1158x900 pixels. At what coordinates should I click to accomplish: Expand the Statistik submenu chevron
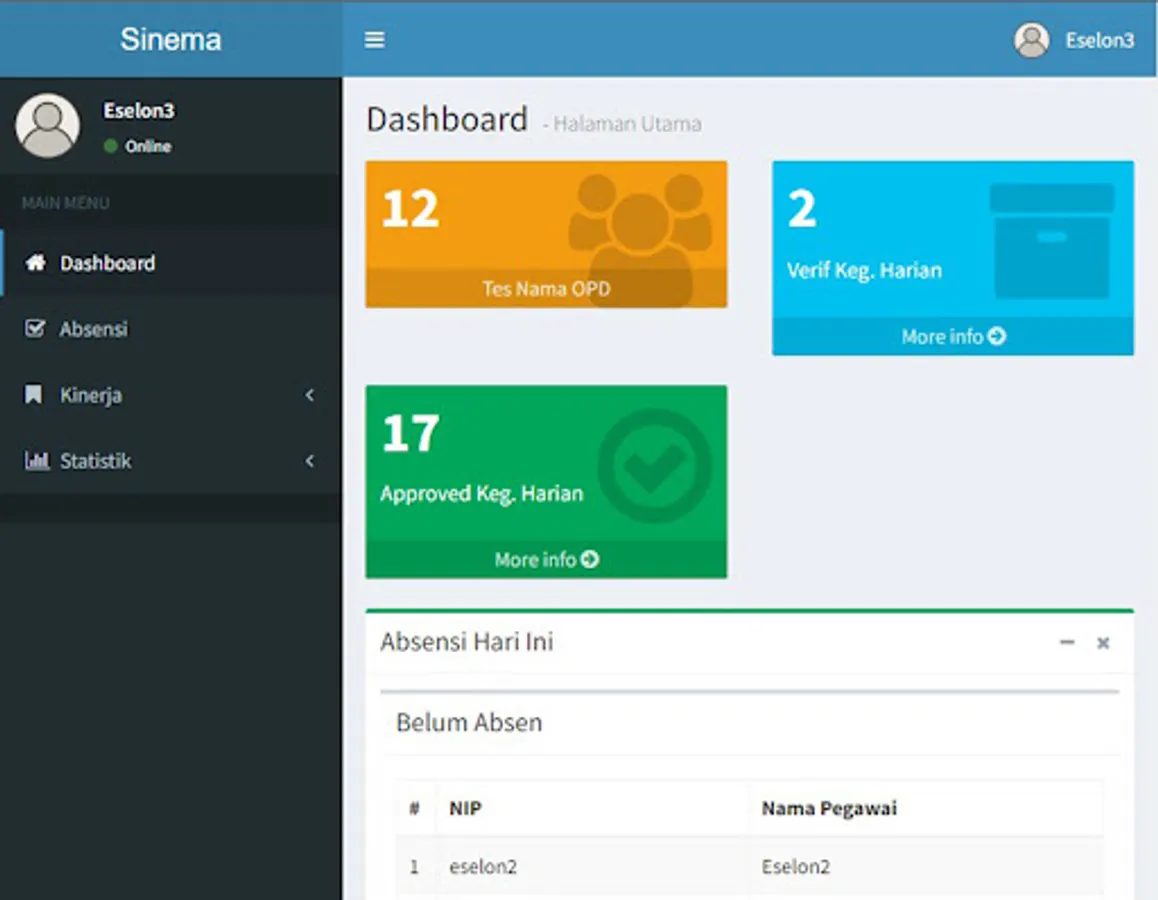309,461
